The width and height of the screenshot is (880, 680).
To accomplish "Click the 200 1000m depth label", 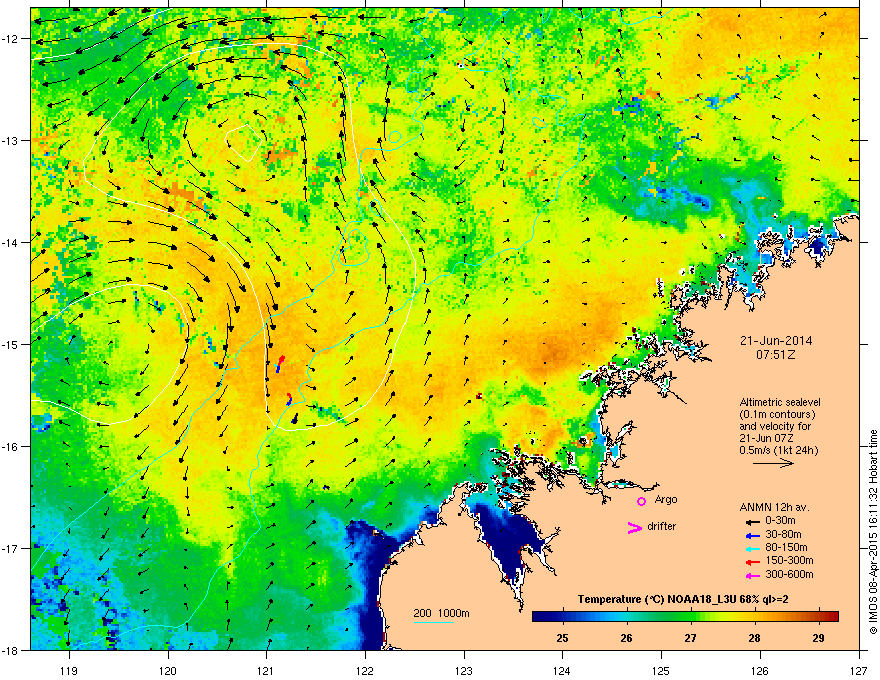I will click(441, 613).
